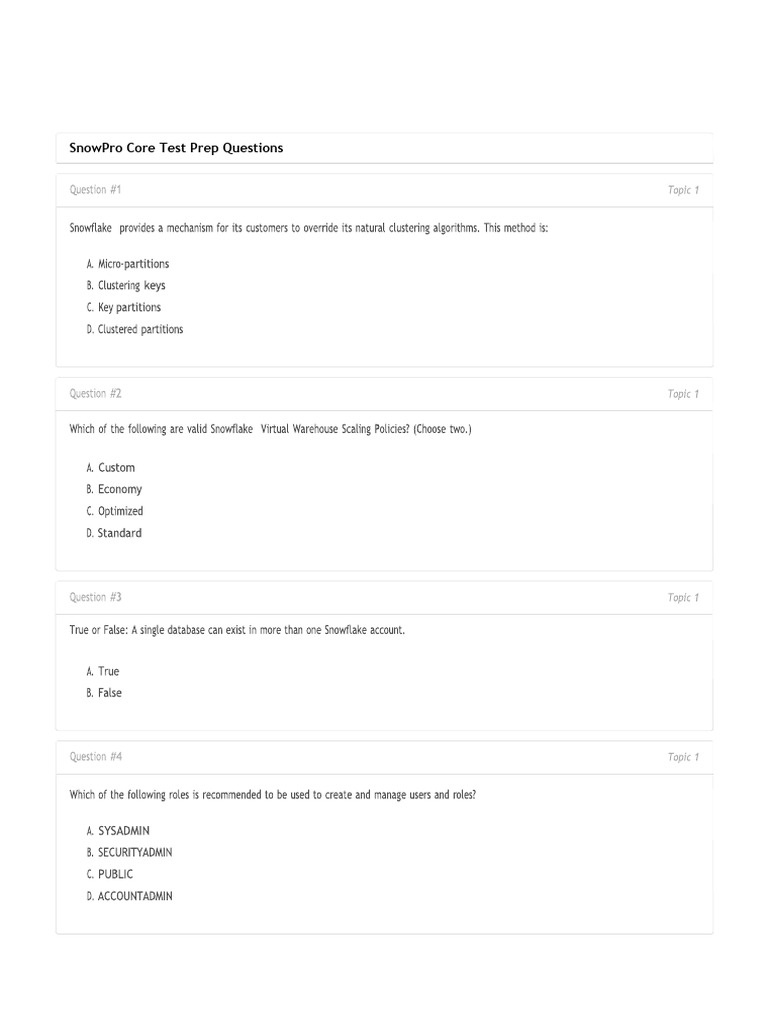Check option C. Optimized
This screenshot has height=1024, width=768.
tap(115, 512)
